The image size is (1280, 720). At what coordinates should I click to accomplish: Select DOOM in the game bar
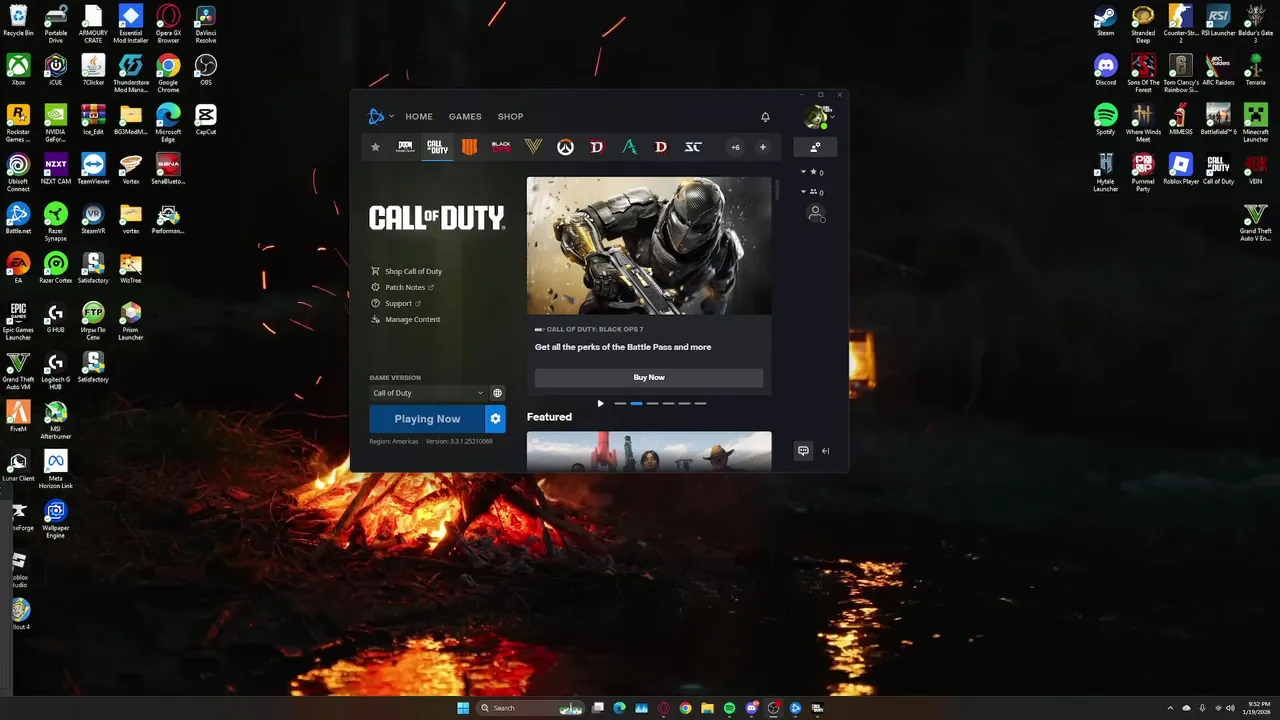[405, 147]
